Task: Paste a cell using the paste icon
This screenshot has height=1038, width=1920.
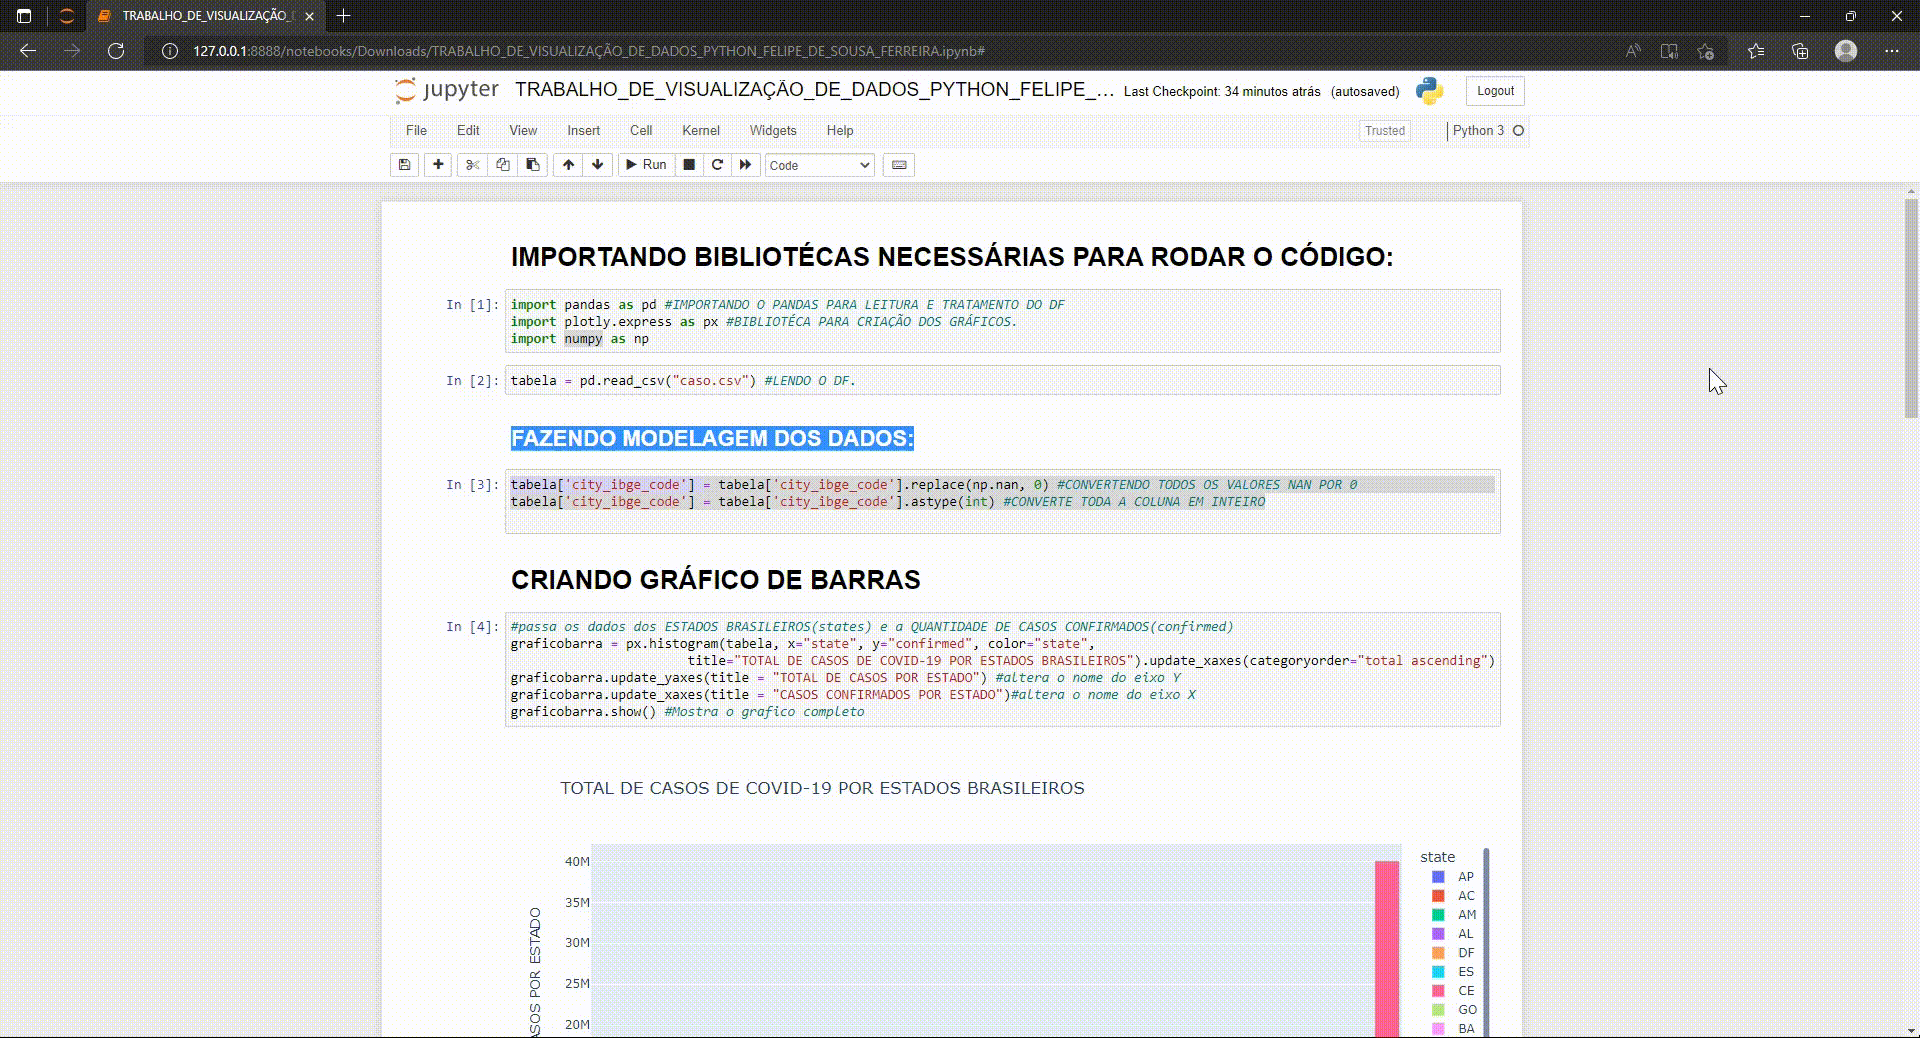Action: [x=532, y=165]
